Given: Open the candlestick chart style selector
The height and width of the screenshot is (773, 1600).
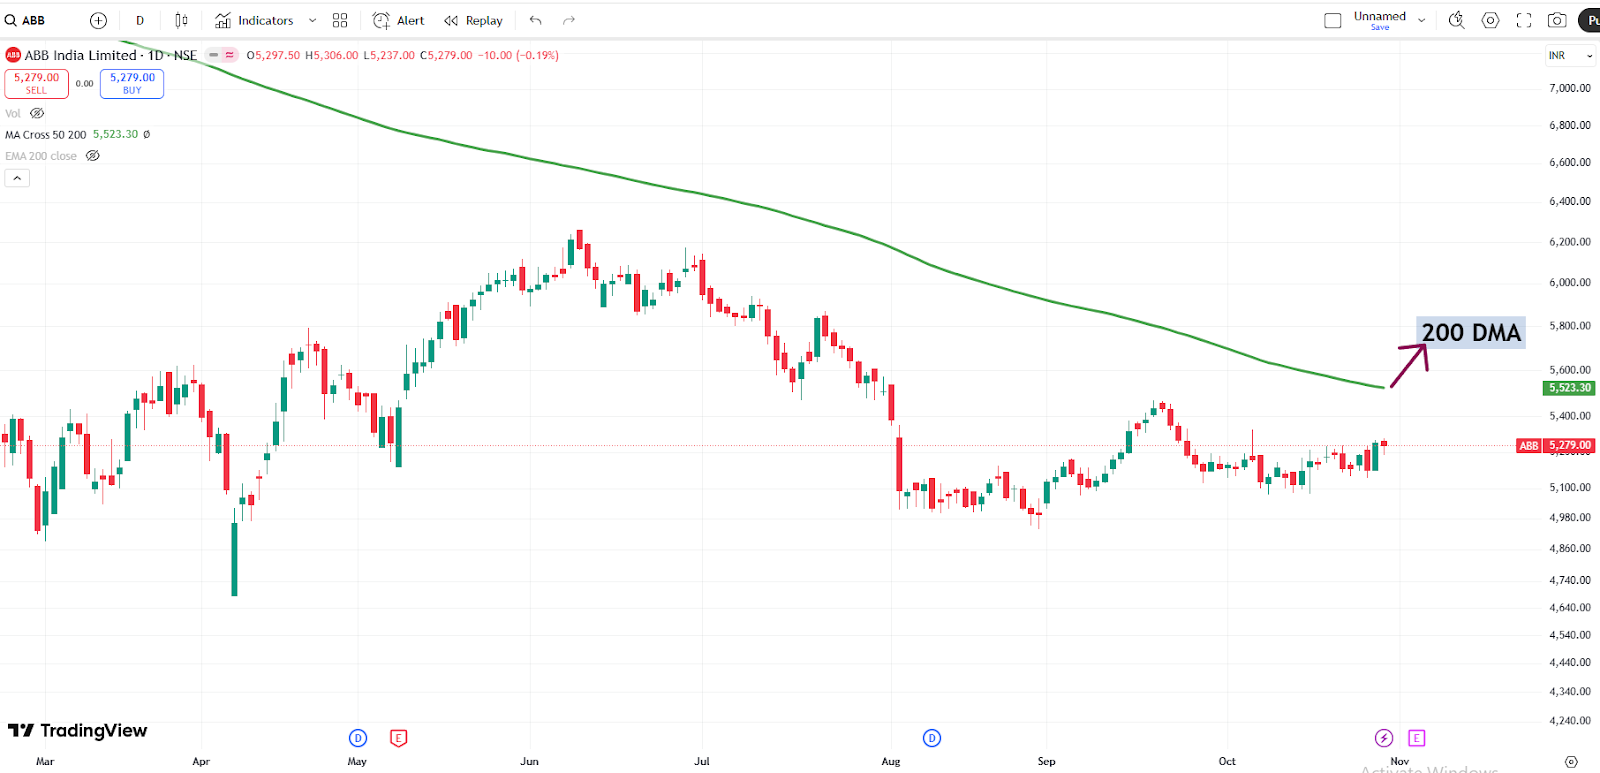Looking at the screenshot, I should point(181,20).
